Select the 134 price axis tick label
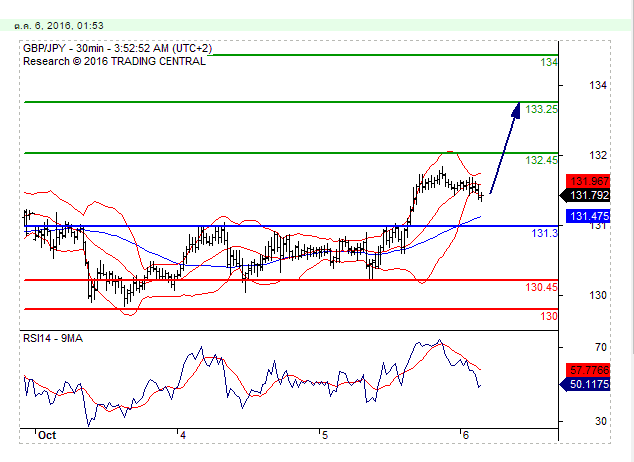Image resolution: width=634 pixels, height=462 pixels. point(598,85)
